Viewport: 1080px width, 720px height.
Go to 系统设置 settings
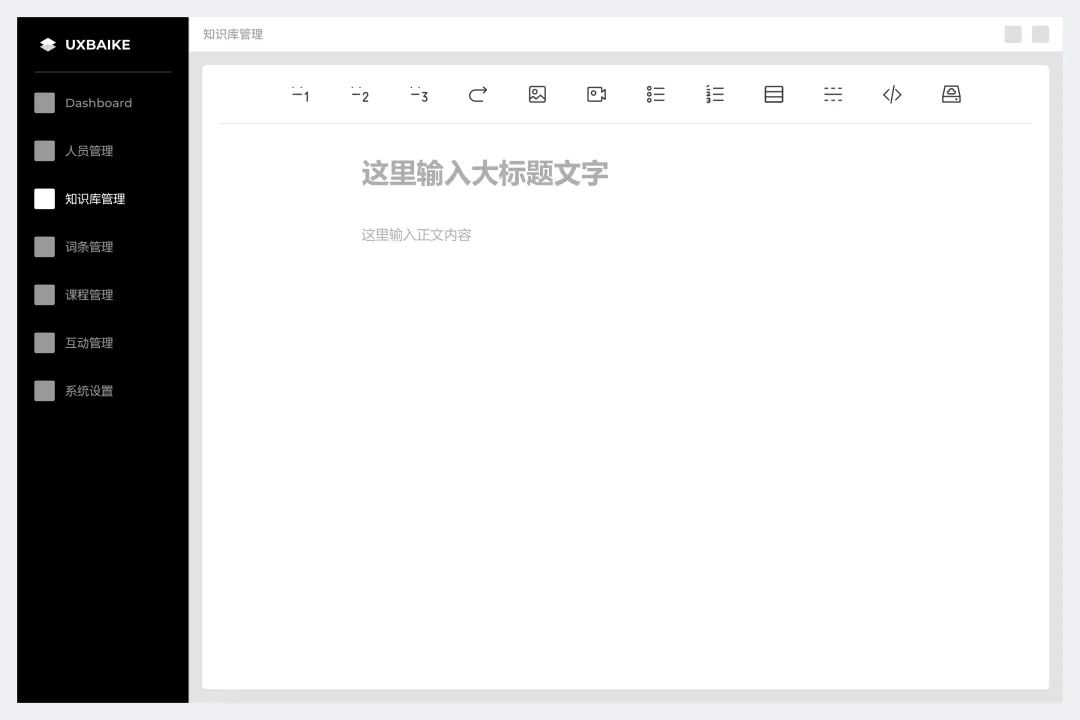[x=90, y=391]
